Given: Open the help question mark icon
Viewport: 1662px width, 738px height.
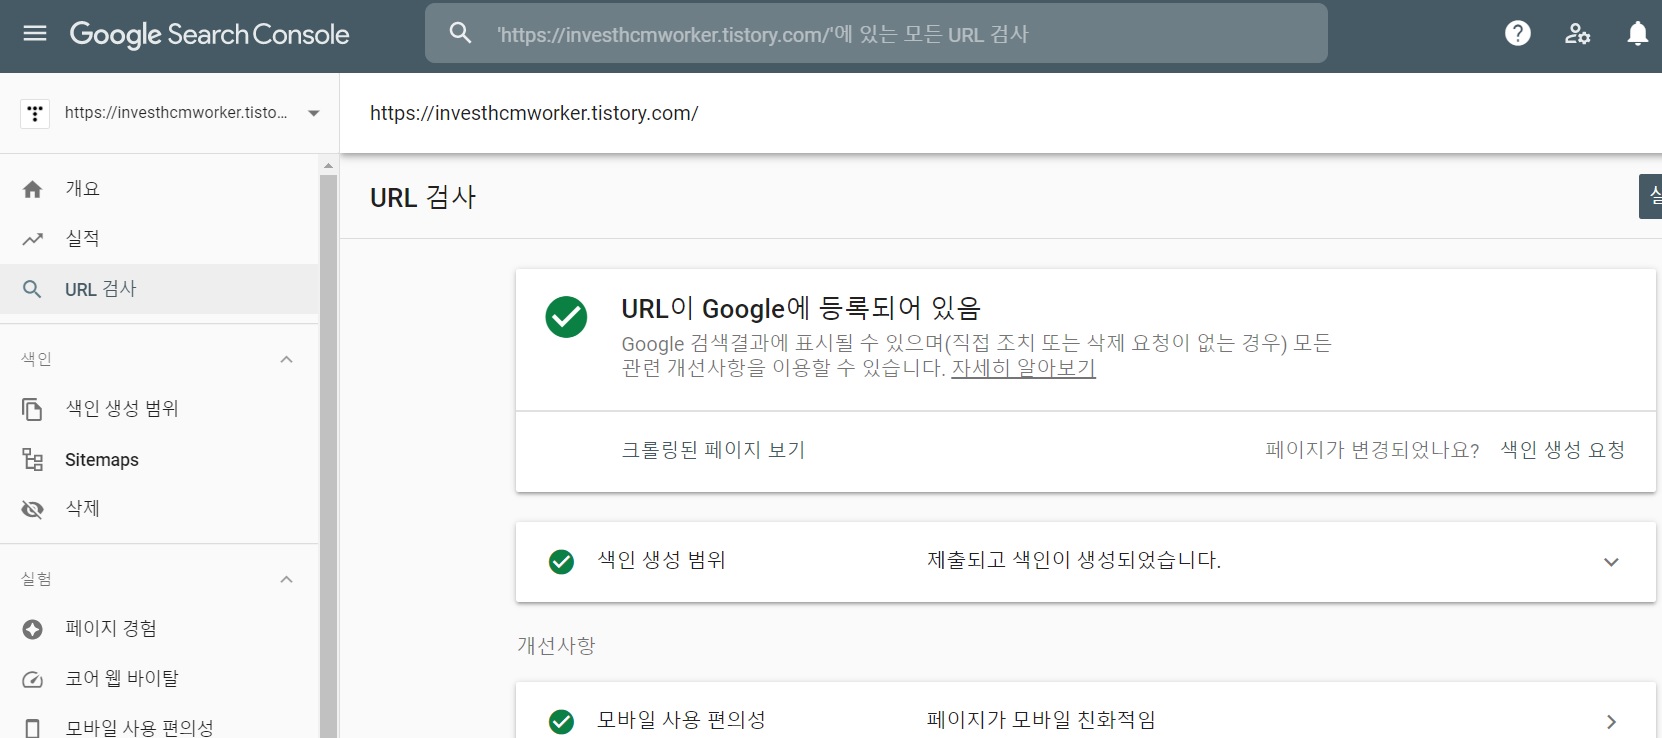Looking at the screenshot, I should coord(1518,34).
